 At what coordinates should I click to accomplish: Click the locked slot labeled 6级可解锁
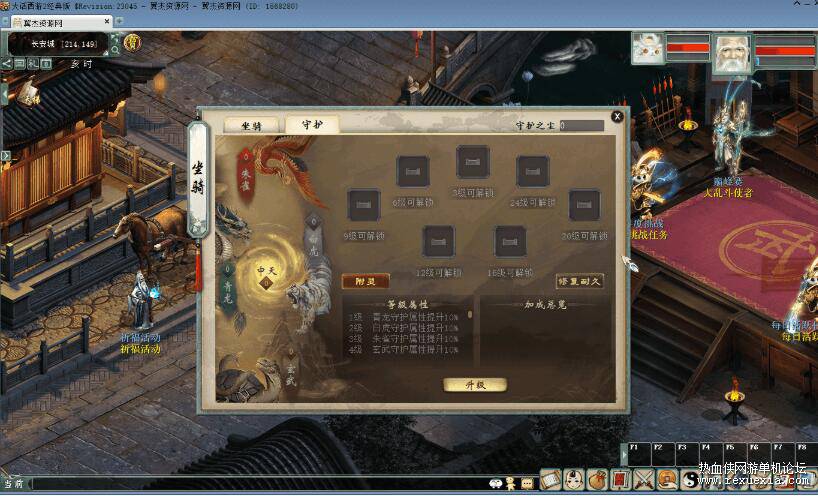pyautogui.click(x=413, y=172)
